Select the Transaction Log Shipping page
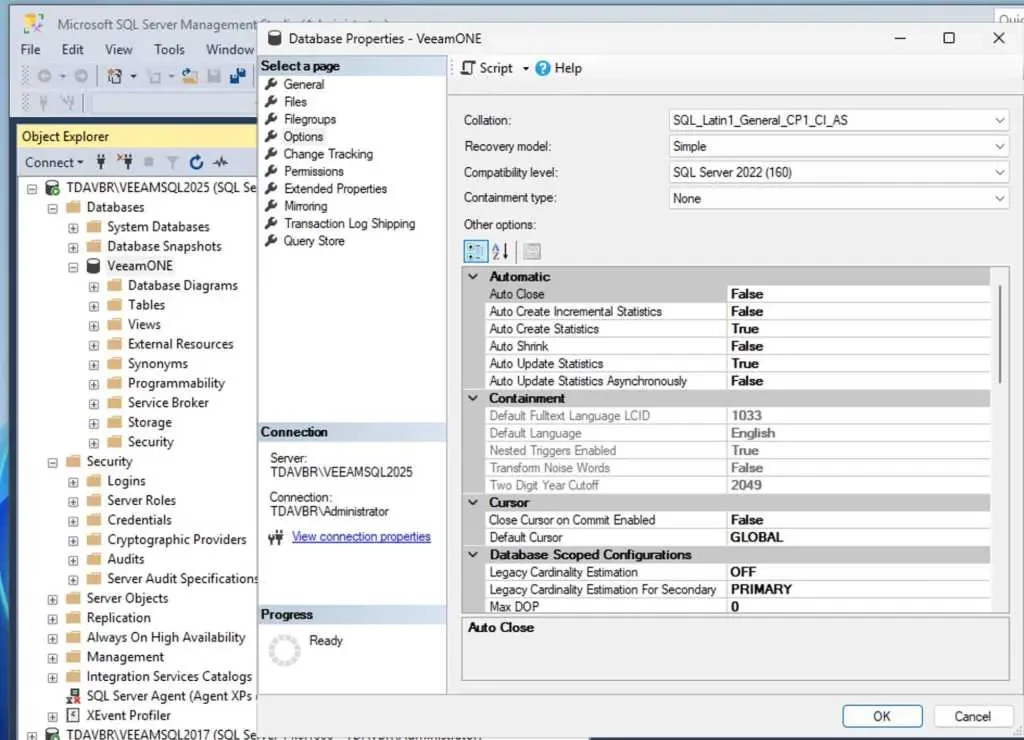The height and width of the screenshot is (740, 1024). click(349, 223)
